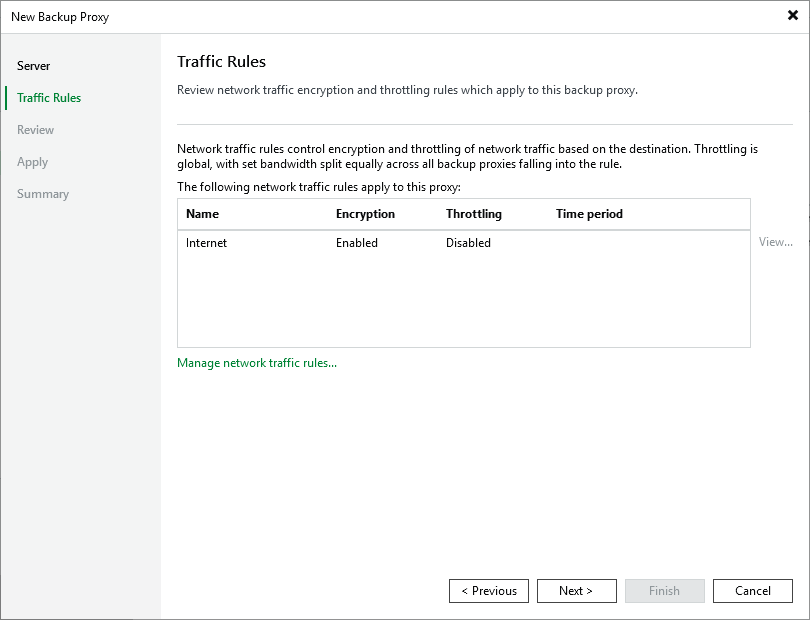Sort rules by the Name column header
Viewport: 810px width, 620px height.
click(x=202, y=214)
